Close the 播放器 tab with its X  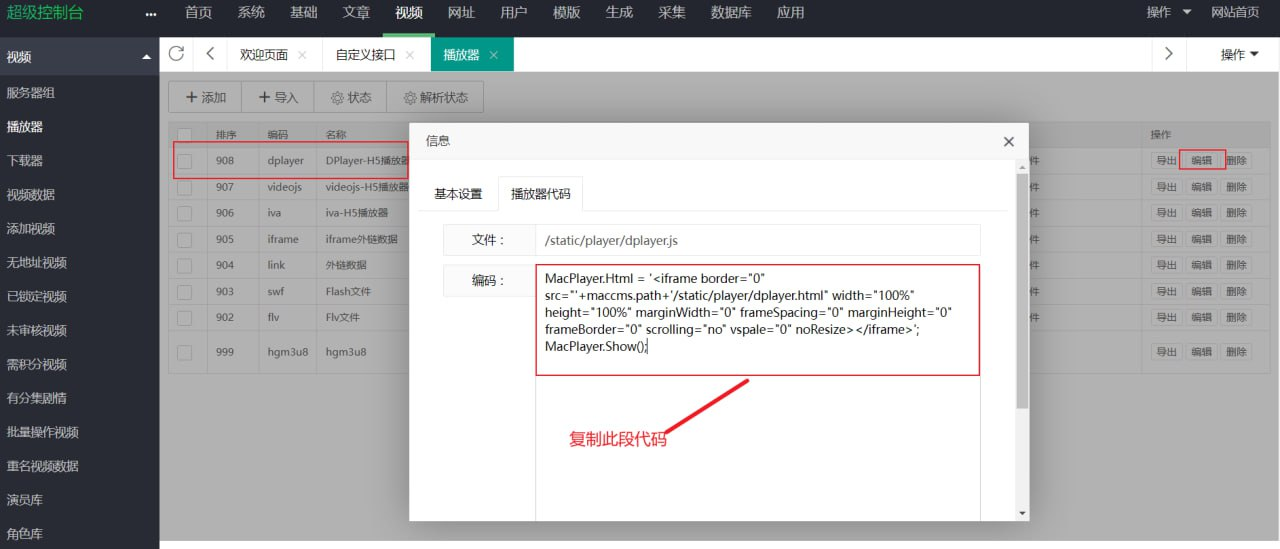click(x=493, y=55)
